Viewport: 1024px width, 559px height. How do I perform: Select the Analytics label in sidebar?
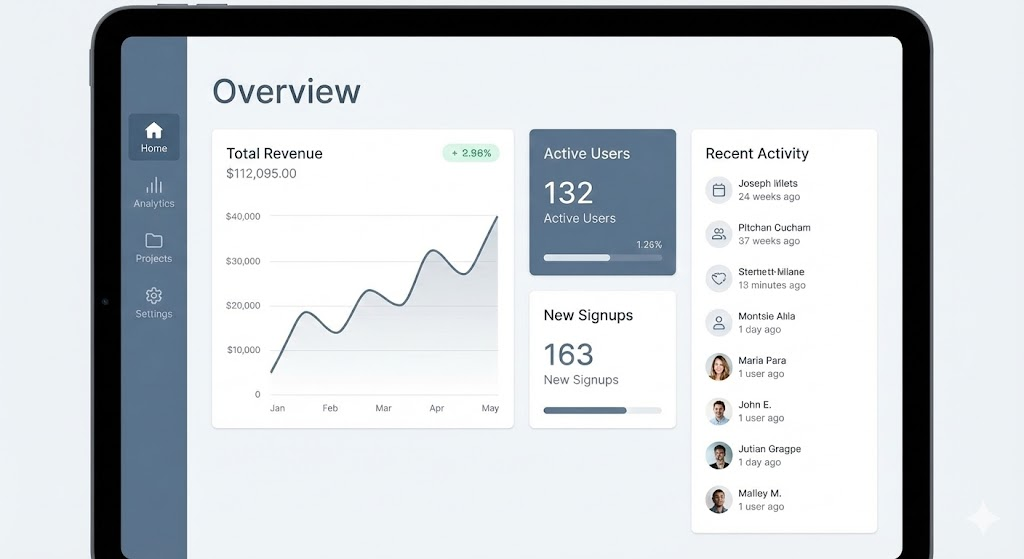click(154, 204)
